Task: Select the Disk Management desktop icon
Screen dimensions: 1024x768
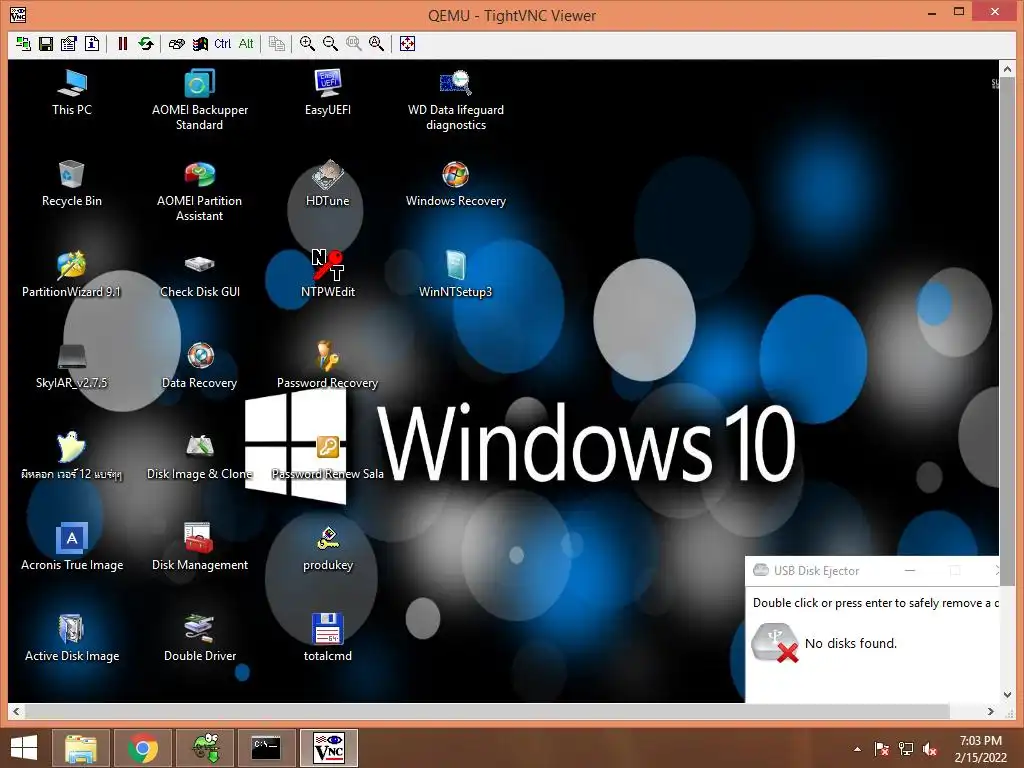Action: click(x=200, y=547)
